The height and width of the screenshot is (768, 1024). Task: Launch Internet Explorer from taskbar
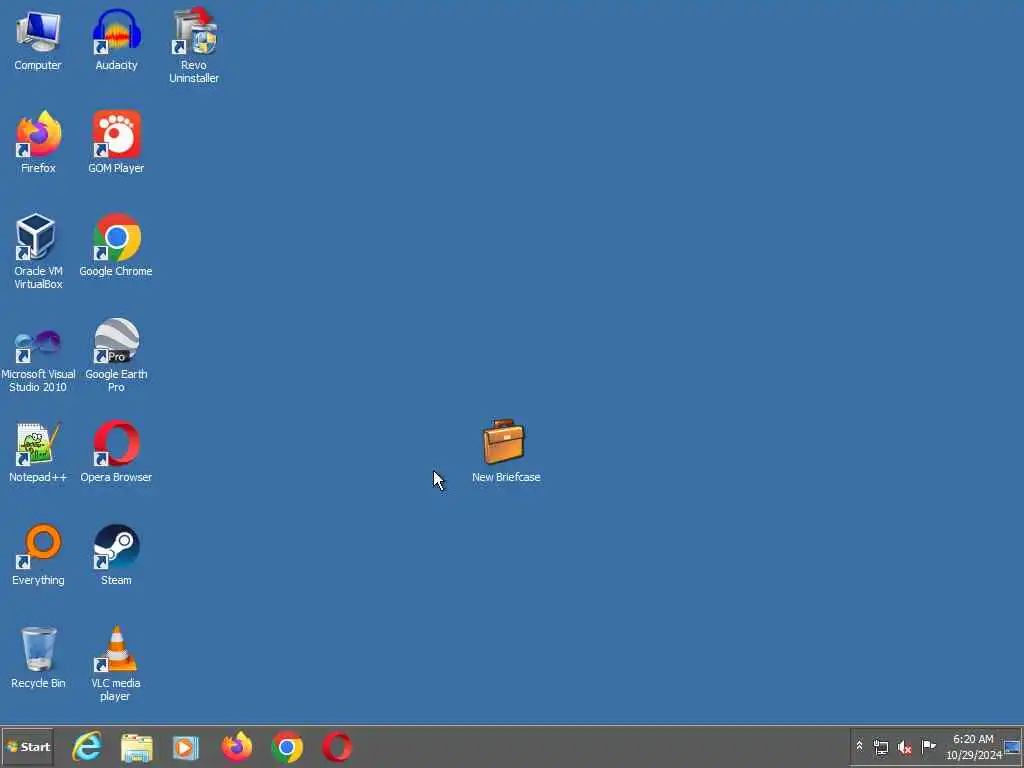[87, 747]
